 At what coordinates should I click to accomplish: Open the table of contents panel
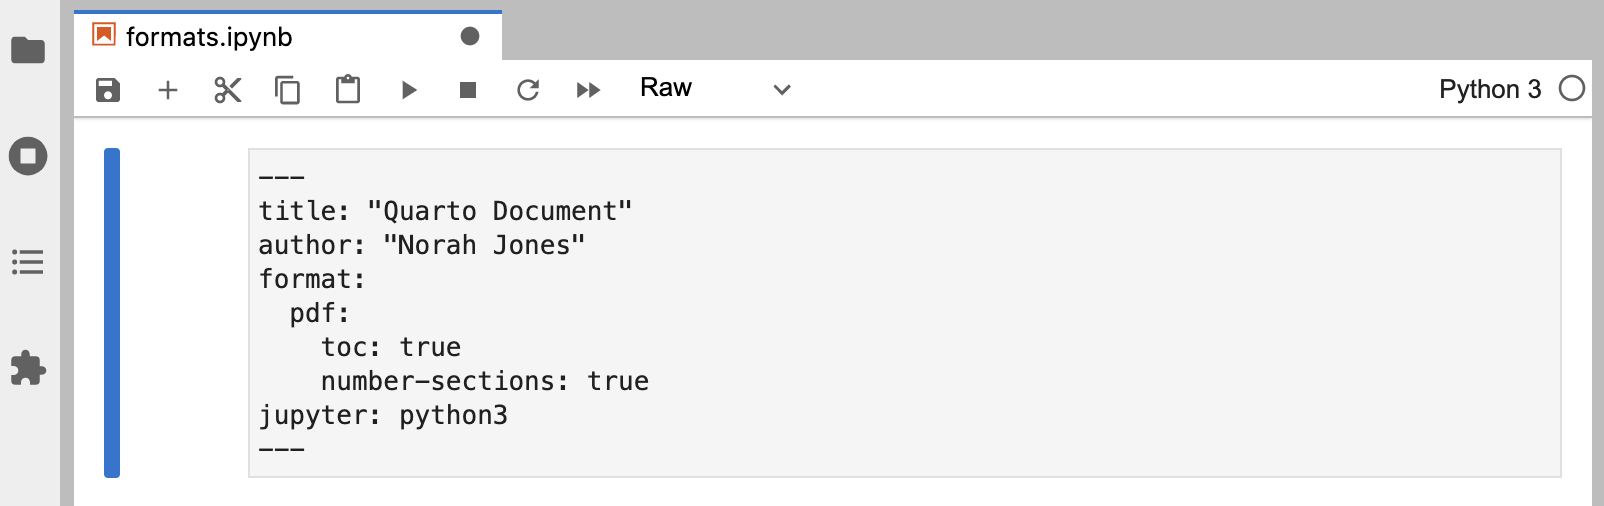point(28,262)
